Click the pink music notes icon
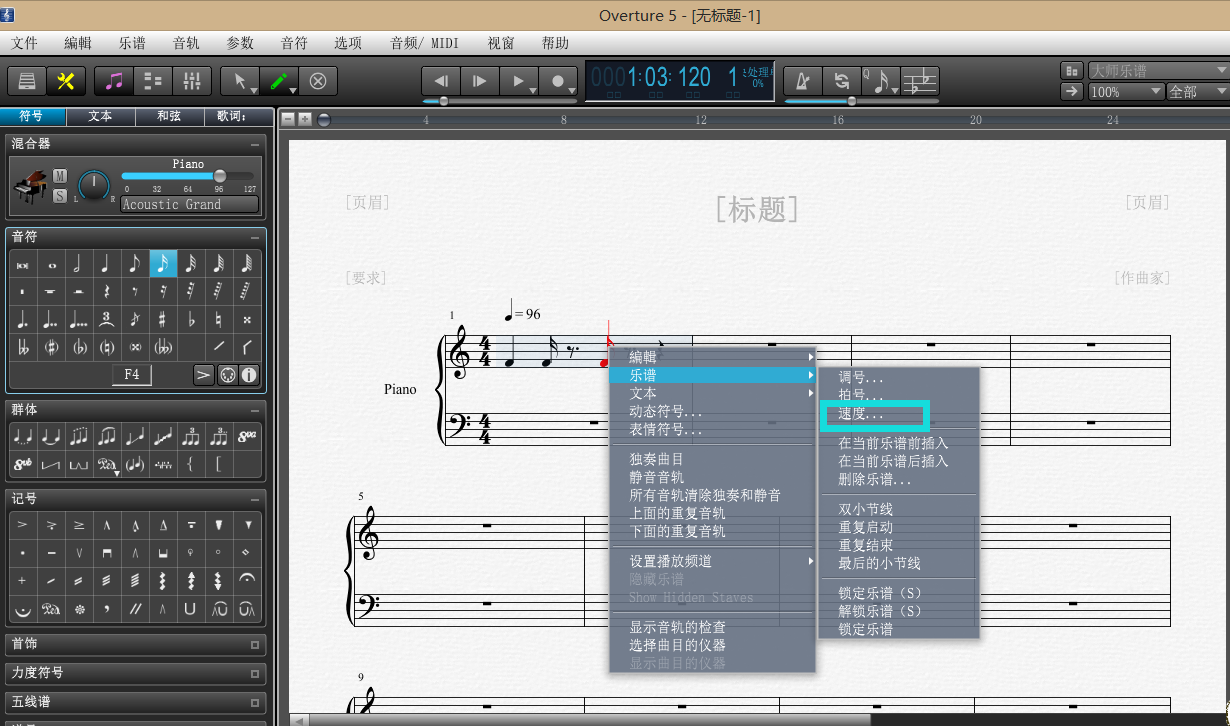Screen dimensions: 1230x726 [114, 81]
